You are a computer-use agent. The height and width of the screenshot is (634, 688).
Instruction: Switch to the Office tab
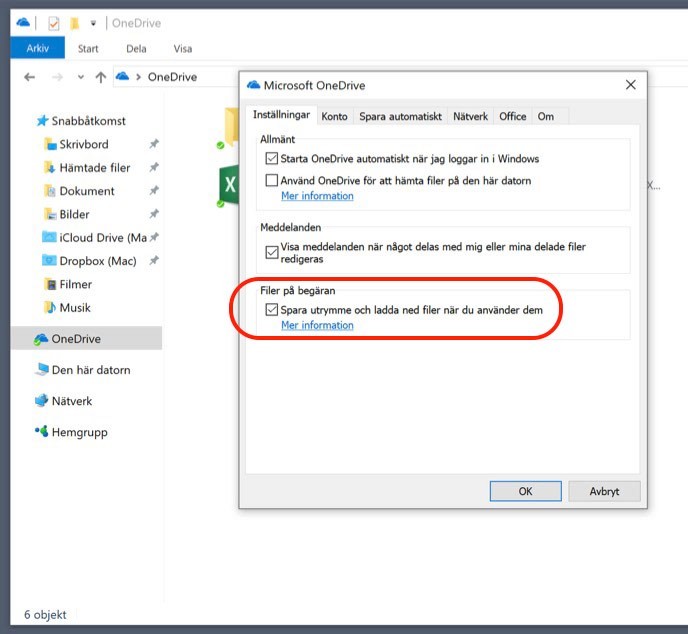[x=512, y=116]
